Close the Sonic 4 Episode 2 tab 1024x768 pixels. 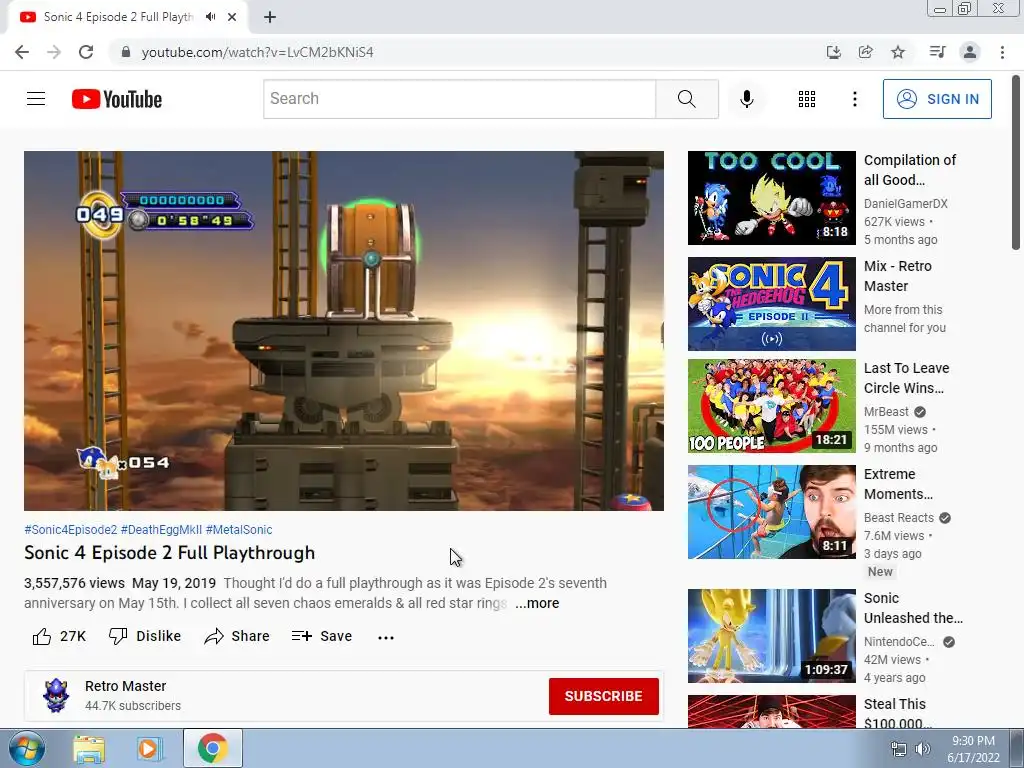pyautogui.click(x=232, y=17)
